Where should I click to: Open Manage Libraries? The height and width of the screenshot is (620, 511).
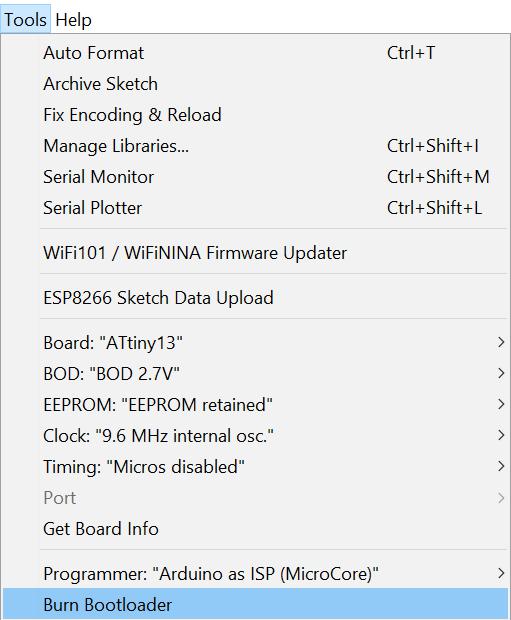pos(256,146)
